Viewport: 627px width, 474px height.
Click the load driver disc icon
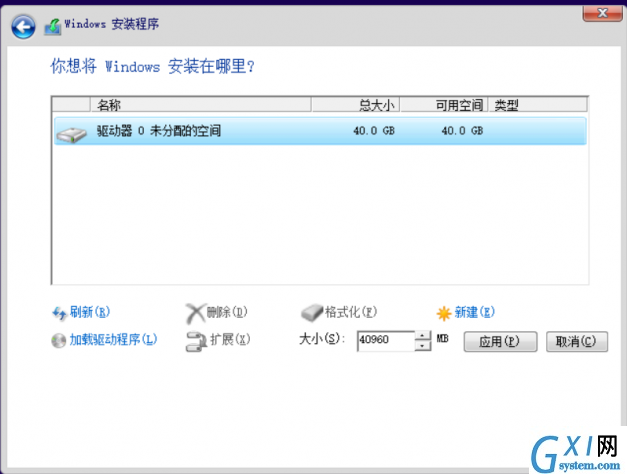(58, 340)
